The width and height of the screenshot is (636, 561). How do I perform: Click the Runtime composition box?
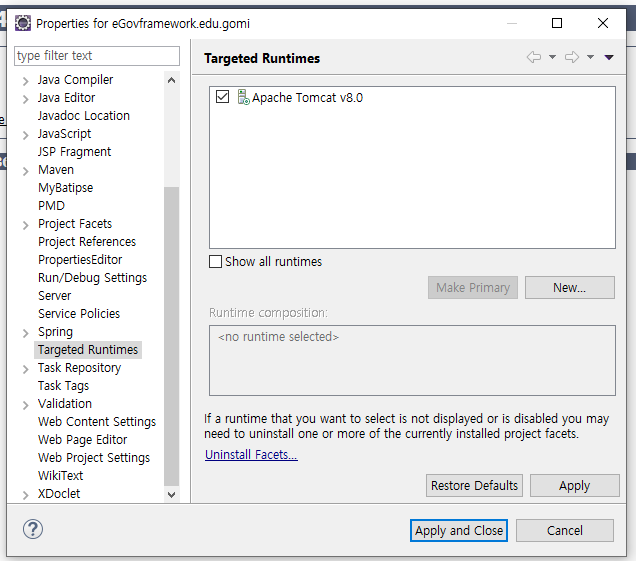point(412,360)
